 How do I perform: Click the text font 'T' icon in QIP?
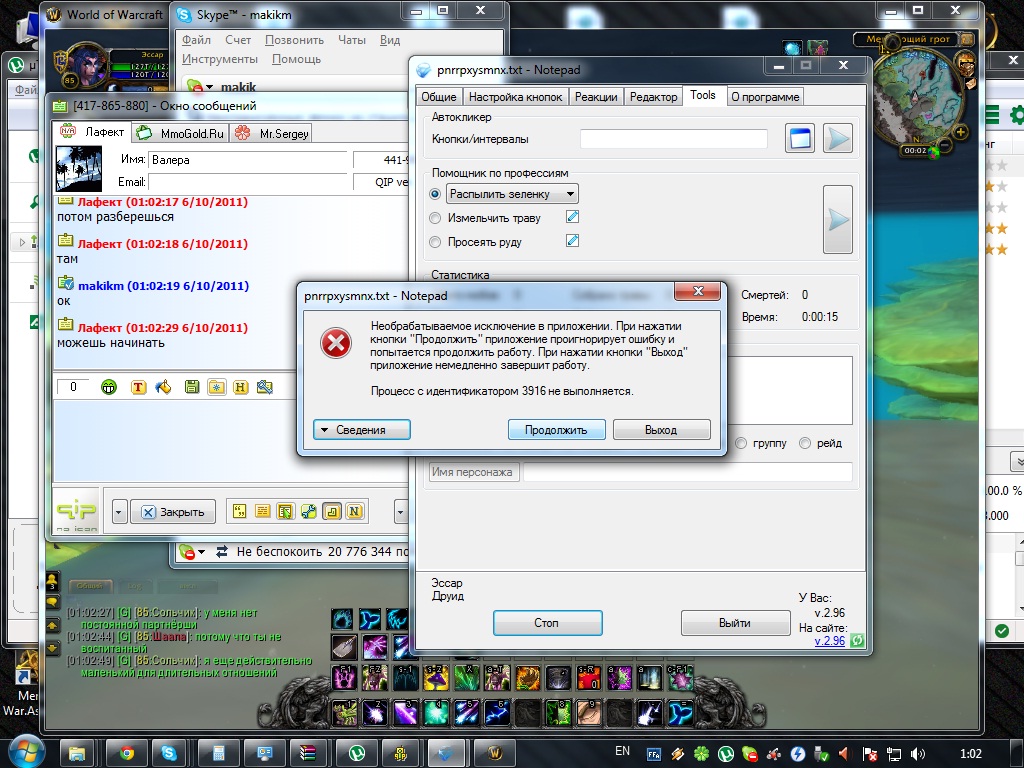[138, 387]
